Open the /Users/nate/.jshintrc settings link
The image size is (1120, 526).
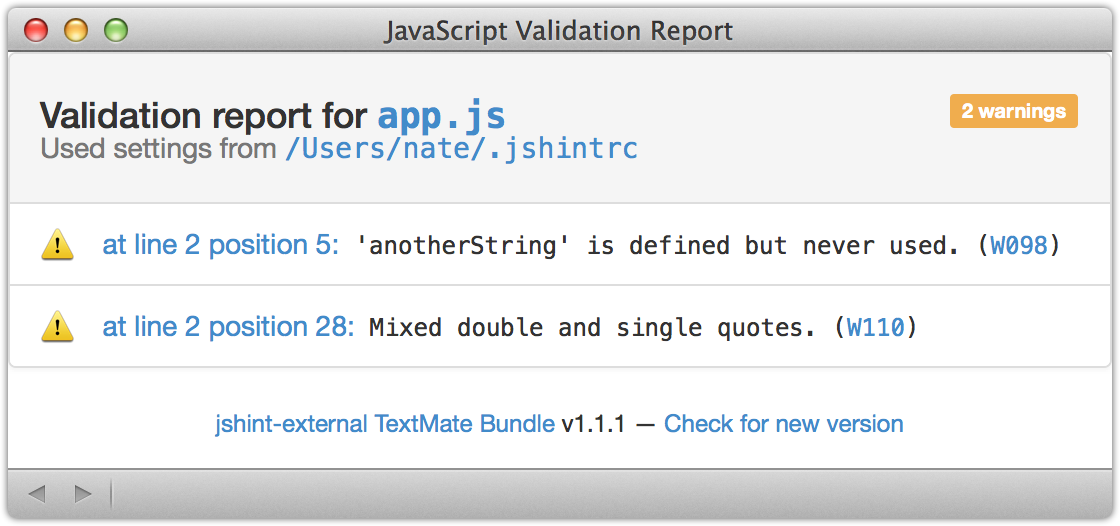pos(461,150)
